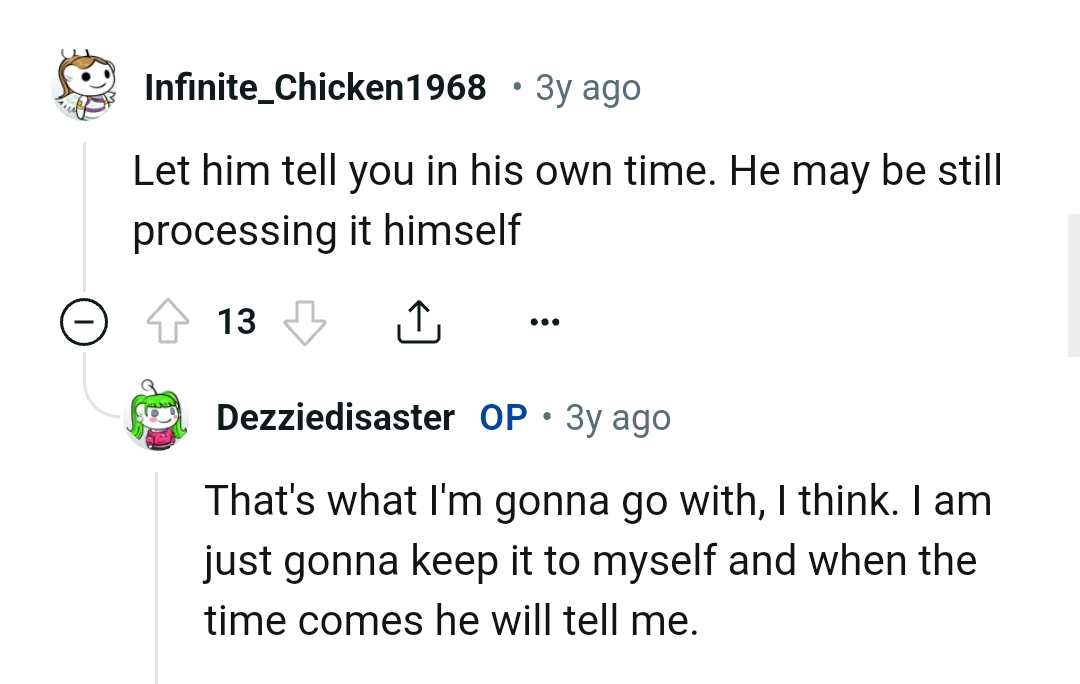This screenshot has height=684, width=1080.
Task: Click Infinite_Chicken1968's avatar
Action: pos(84,86)
